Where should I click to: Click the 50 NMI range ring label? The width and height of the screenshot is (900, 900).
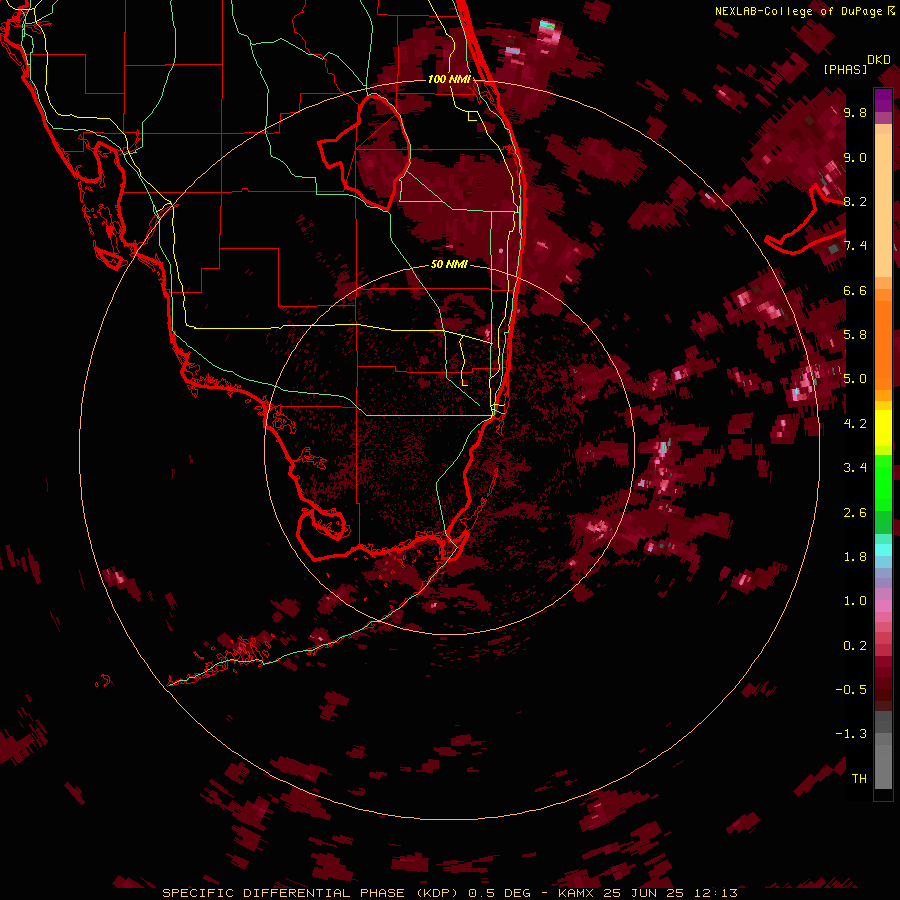coord(449,264)
